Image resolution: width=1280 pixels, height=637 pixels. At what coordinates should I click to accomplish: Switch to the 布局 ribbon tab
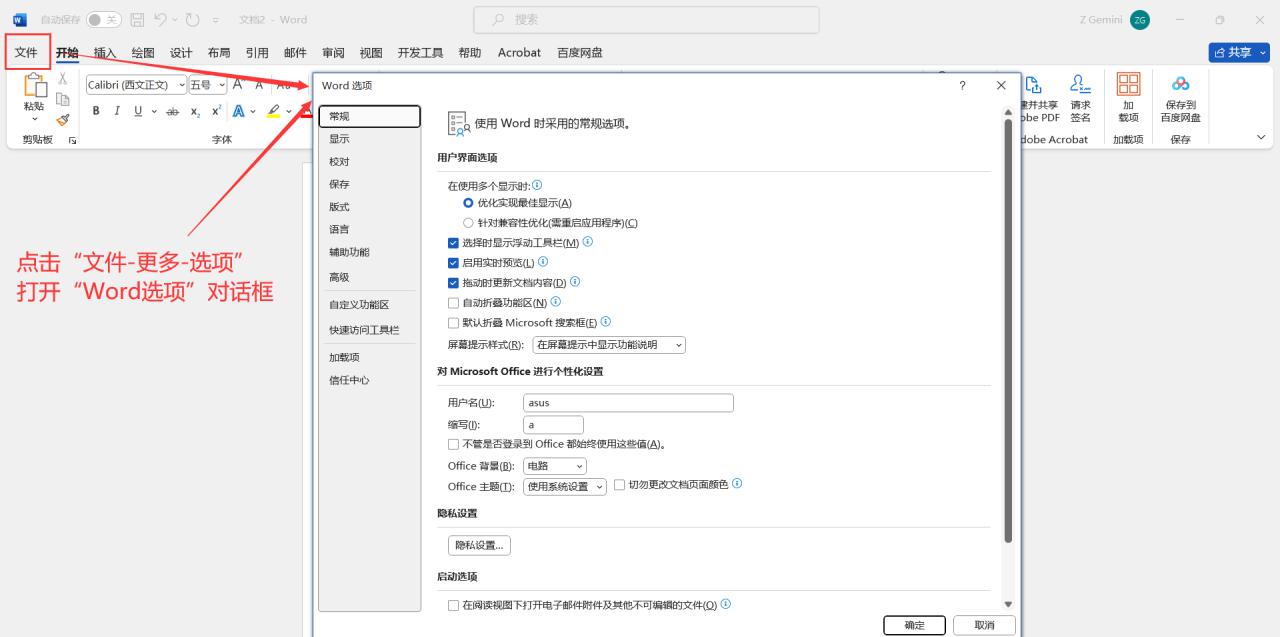point(219,53)
